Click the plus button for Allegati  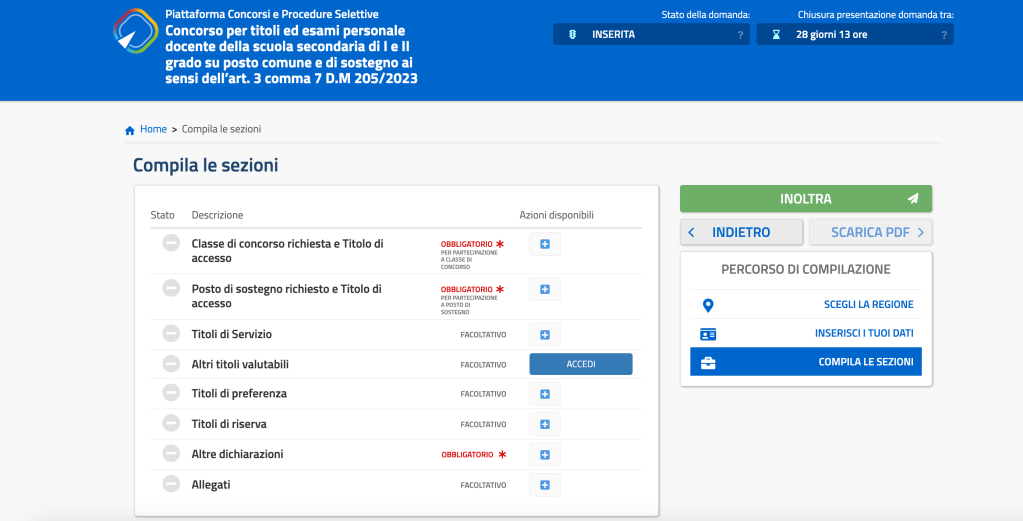pos(545,485)
